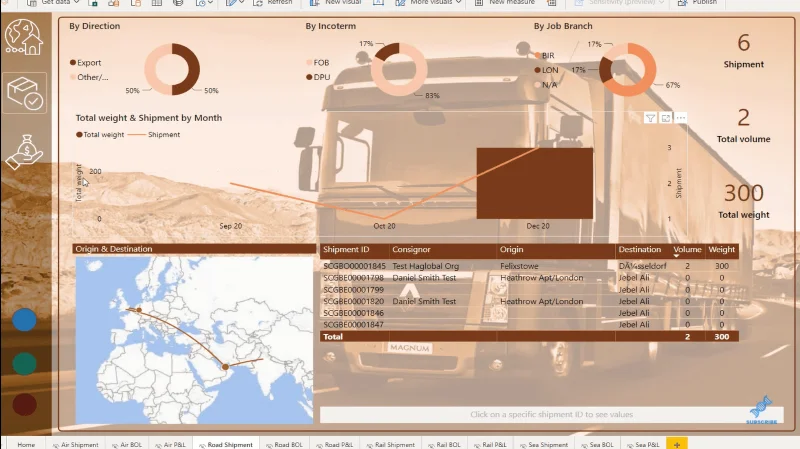Add a new page with the plus tab
This screenshot has width=800, height=449.
(x=677, y=444)
